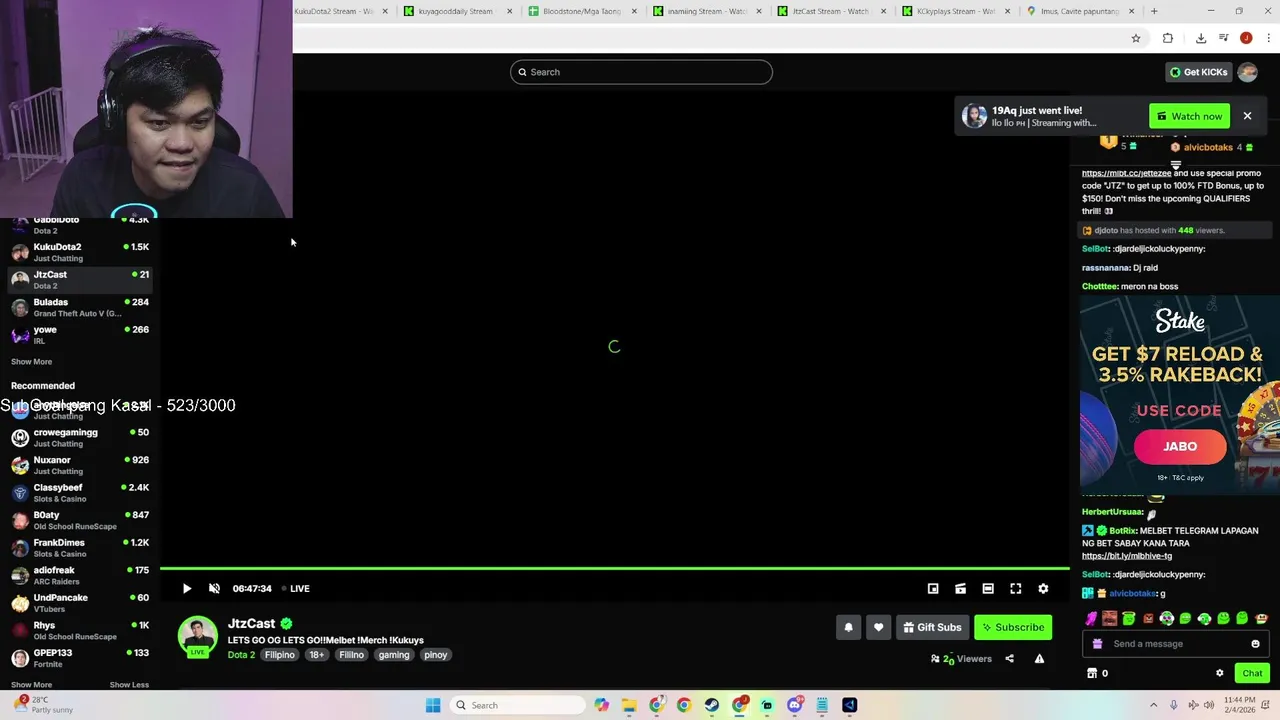Click the Send a message chat field
The width and height of the screenshot is (1280, 720).
1176,644
